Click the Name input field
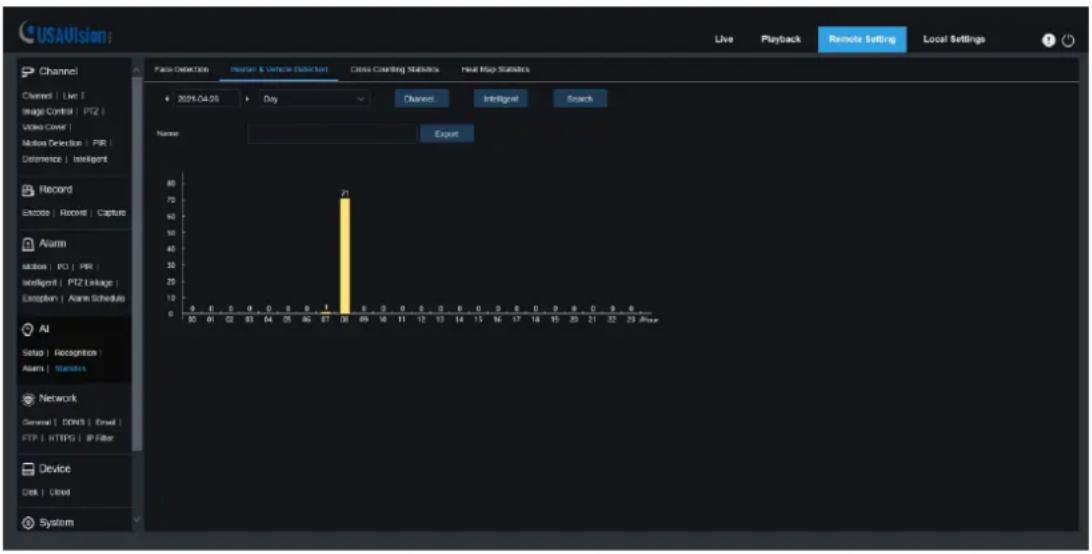This screenshot has width=1092, height=554. (332, 134)
